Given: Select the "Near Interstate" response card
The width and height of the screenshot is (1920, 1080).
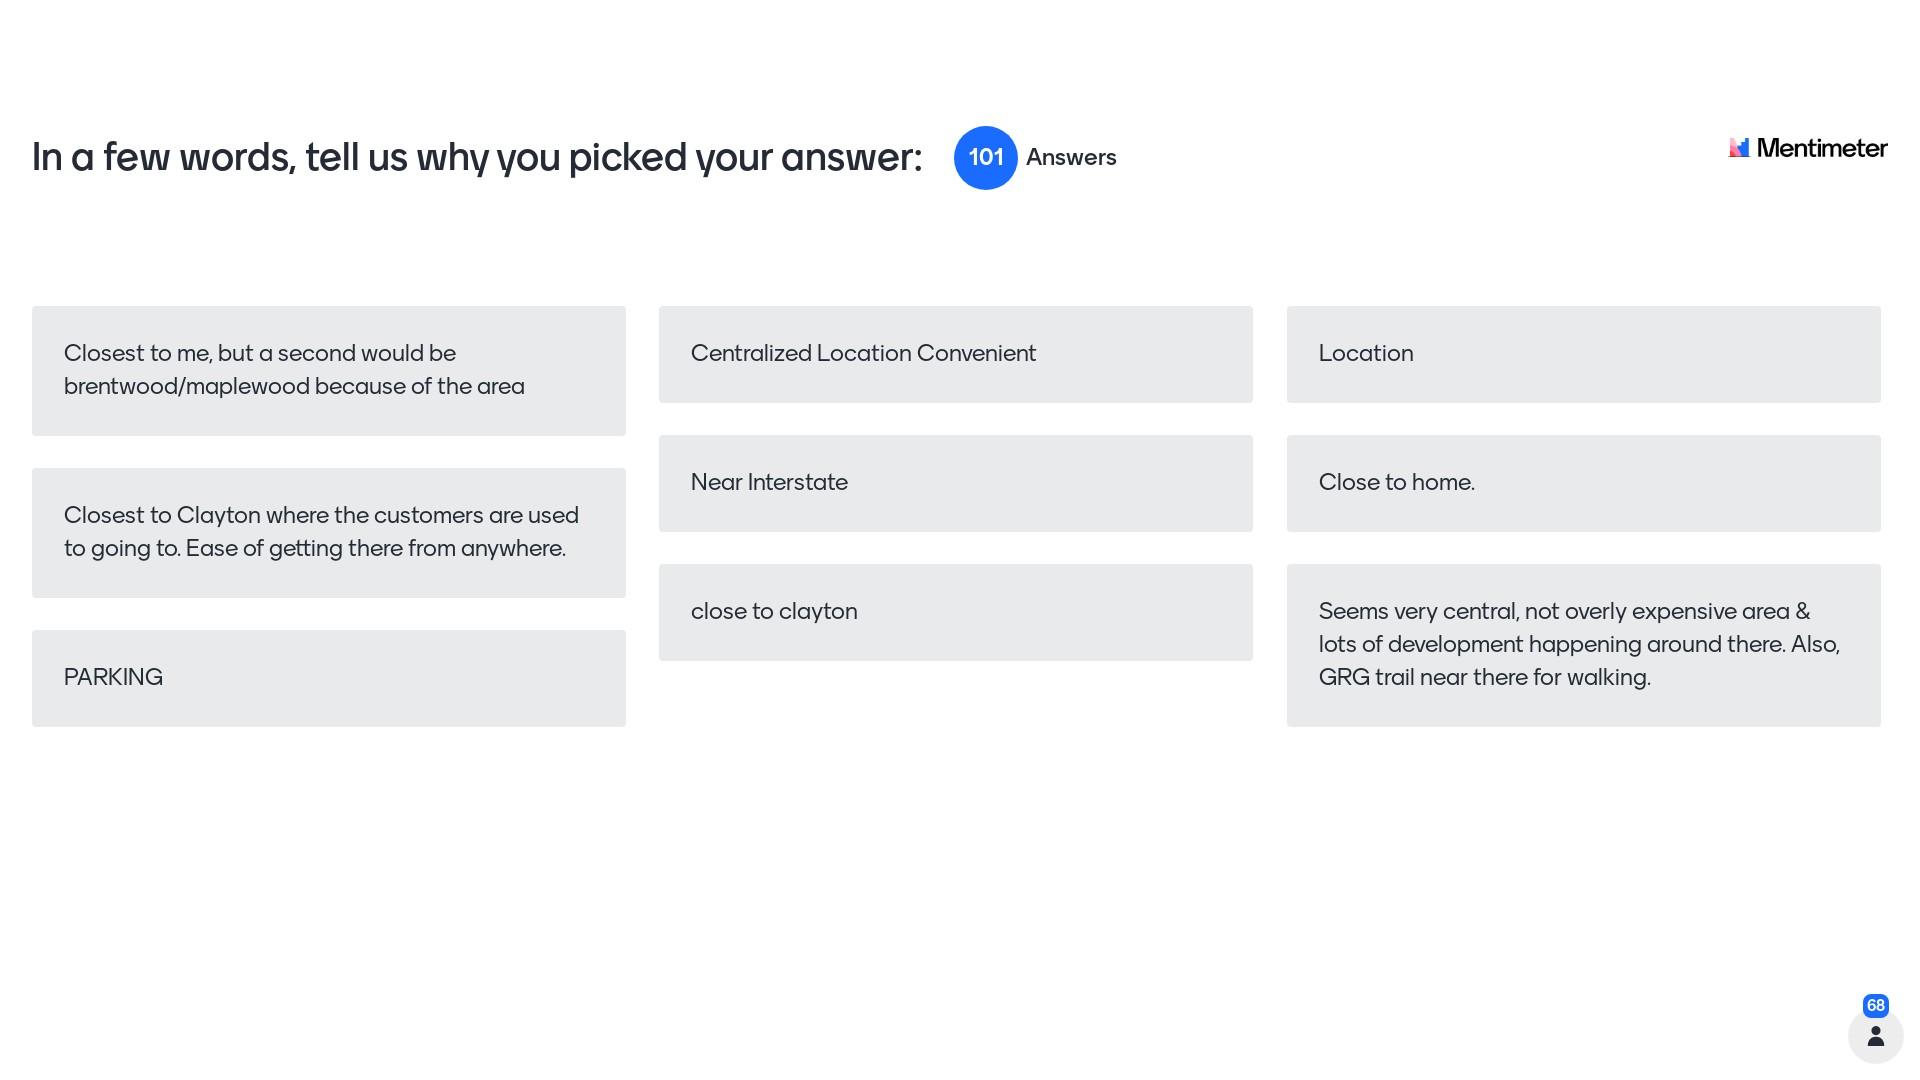Looking at the screenshot, I should pos(955,483).
